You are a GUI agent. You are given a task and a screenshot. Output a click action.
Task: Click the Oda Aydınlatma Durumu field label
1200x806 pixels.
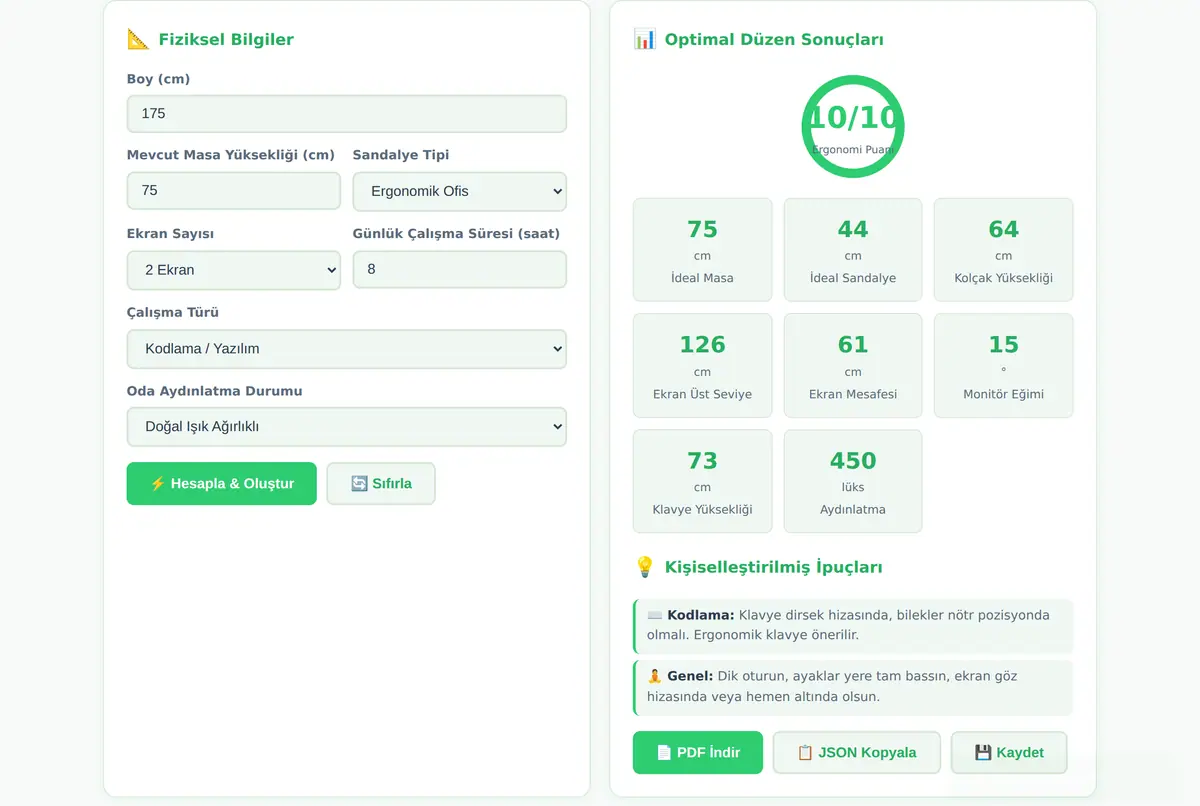click(x=214, y=391)
